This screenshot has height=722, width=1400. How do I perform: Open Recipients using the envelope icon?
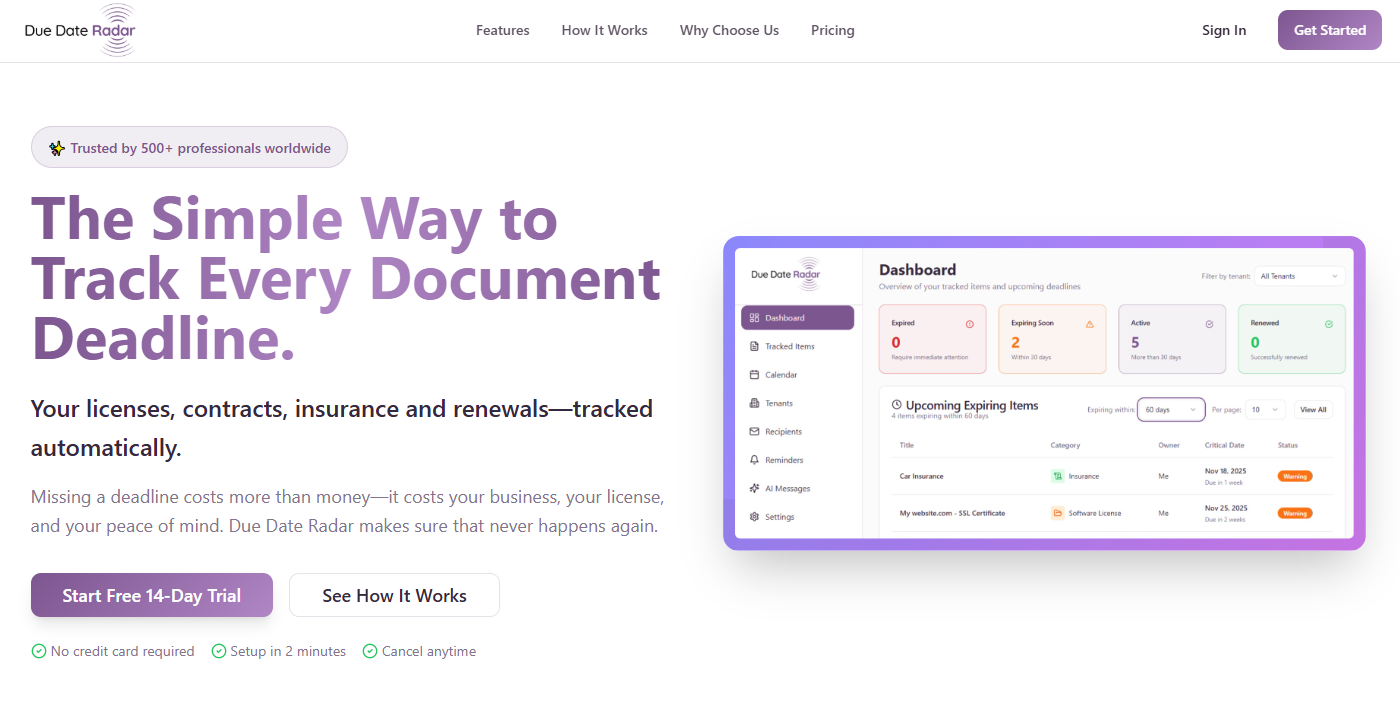pyautogui.click(x=754, y=431)
